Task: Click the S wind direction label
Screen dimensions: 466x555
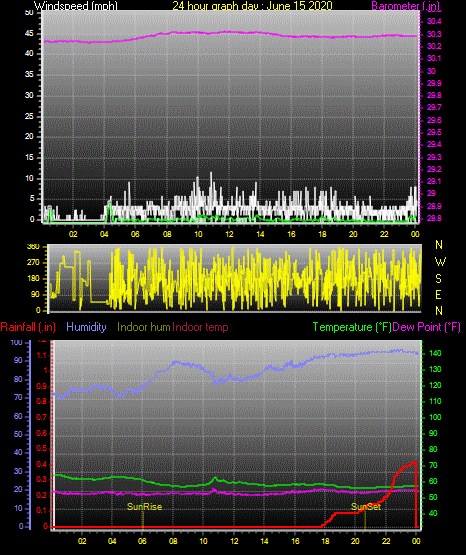Action: click(x=438, y=279)
